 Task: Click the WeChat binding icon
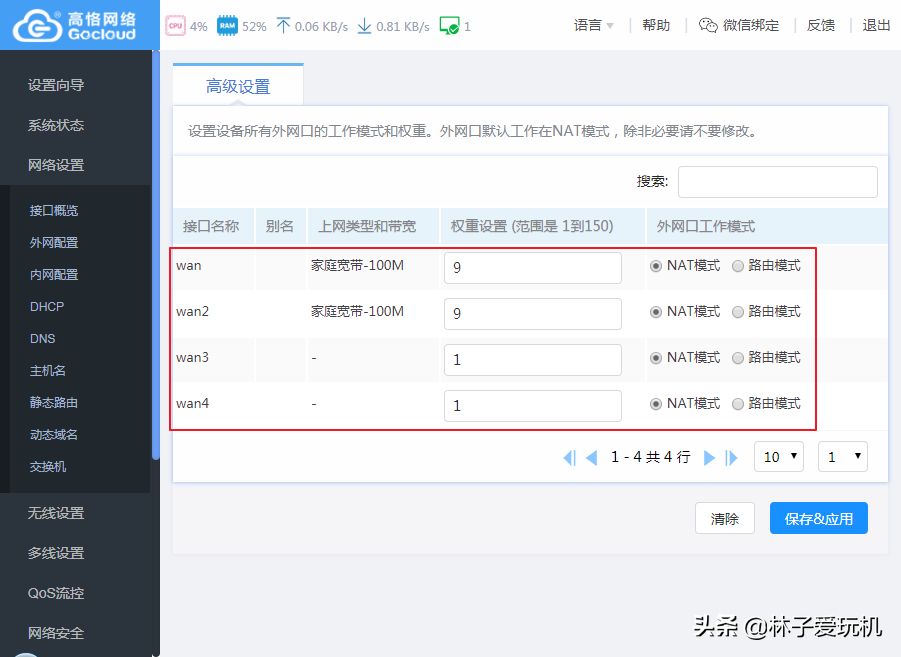(x=708, y=25)
